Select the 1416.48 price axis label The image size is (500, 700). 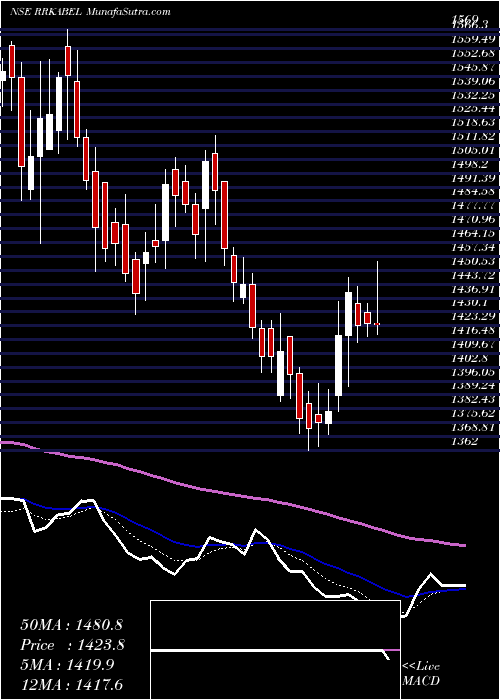[474, 330]
